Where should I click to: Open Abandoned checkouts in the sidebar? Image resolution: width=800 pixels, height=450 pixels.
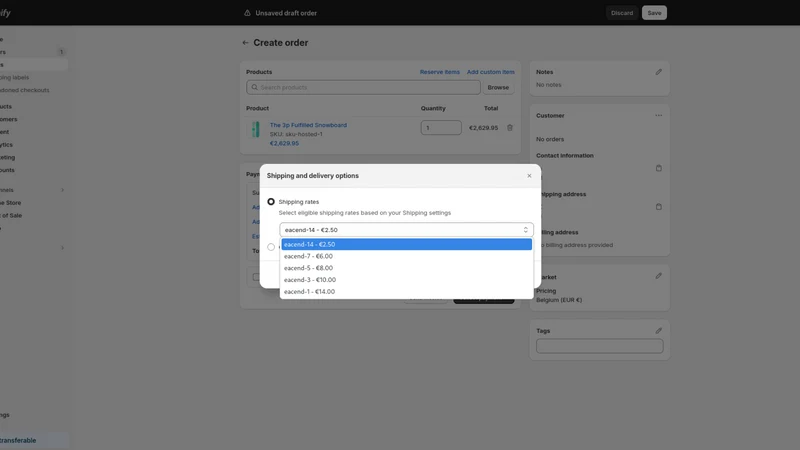[24, 90]
